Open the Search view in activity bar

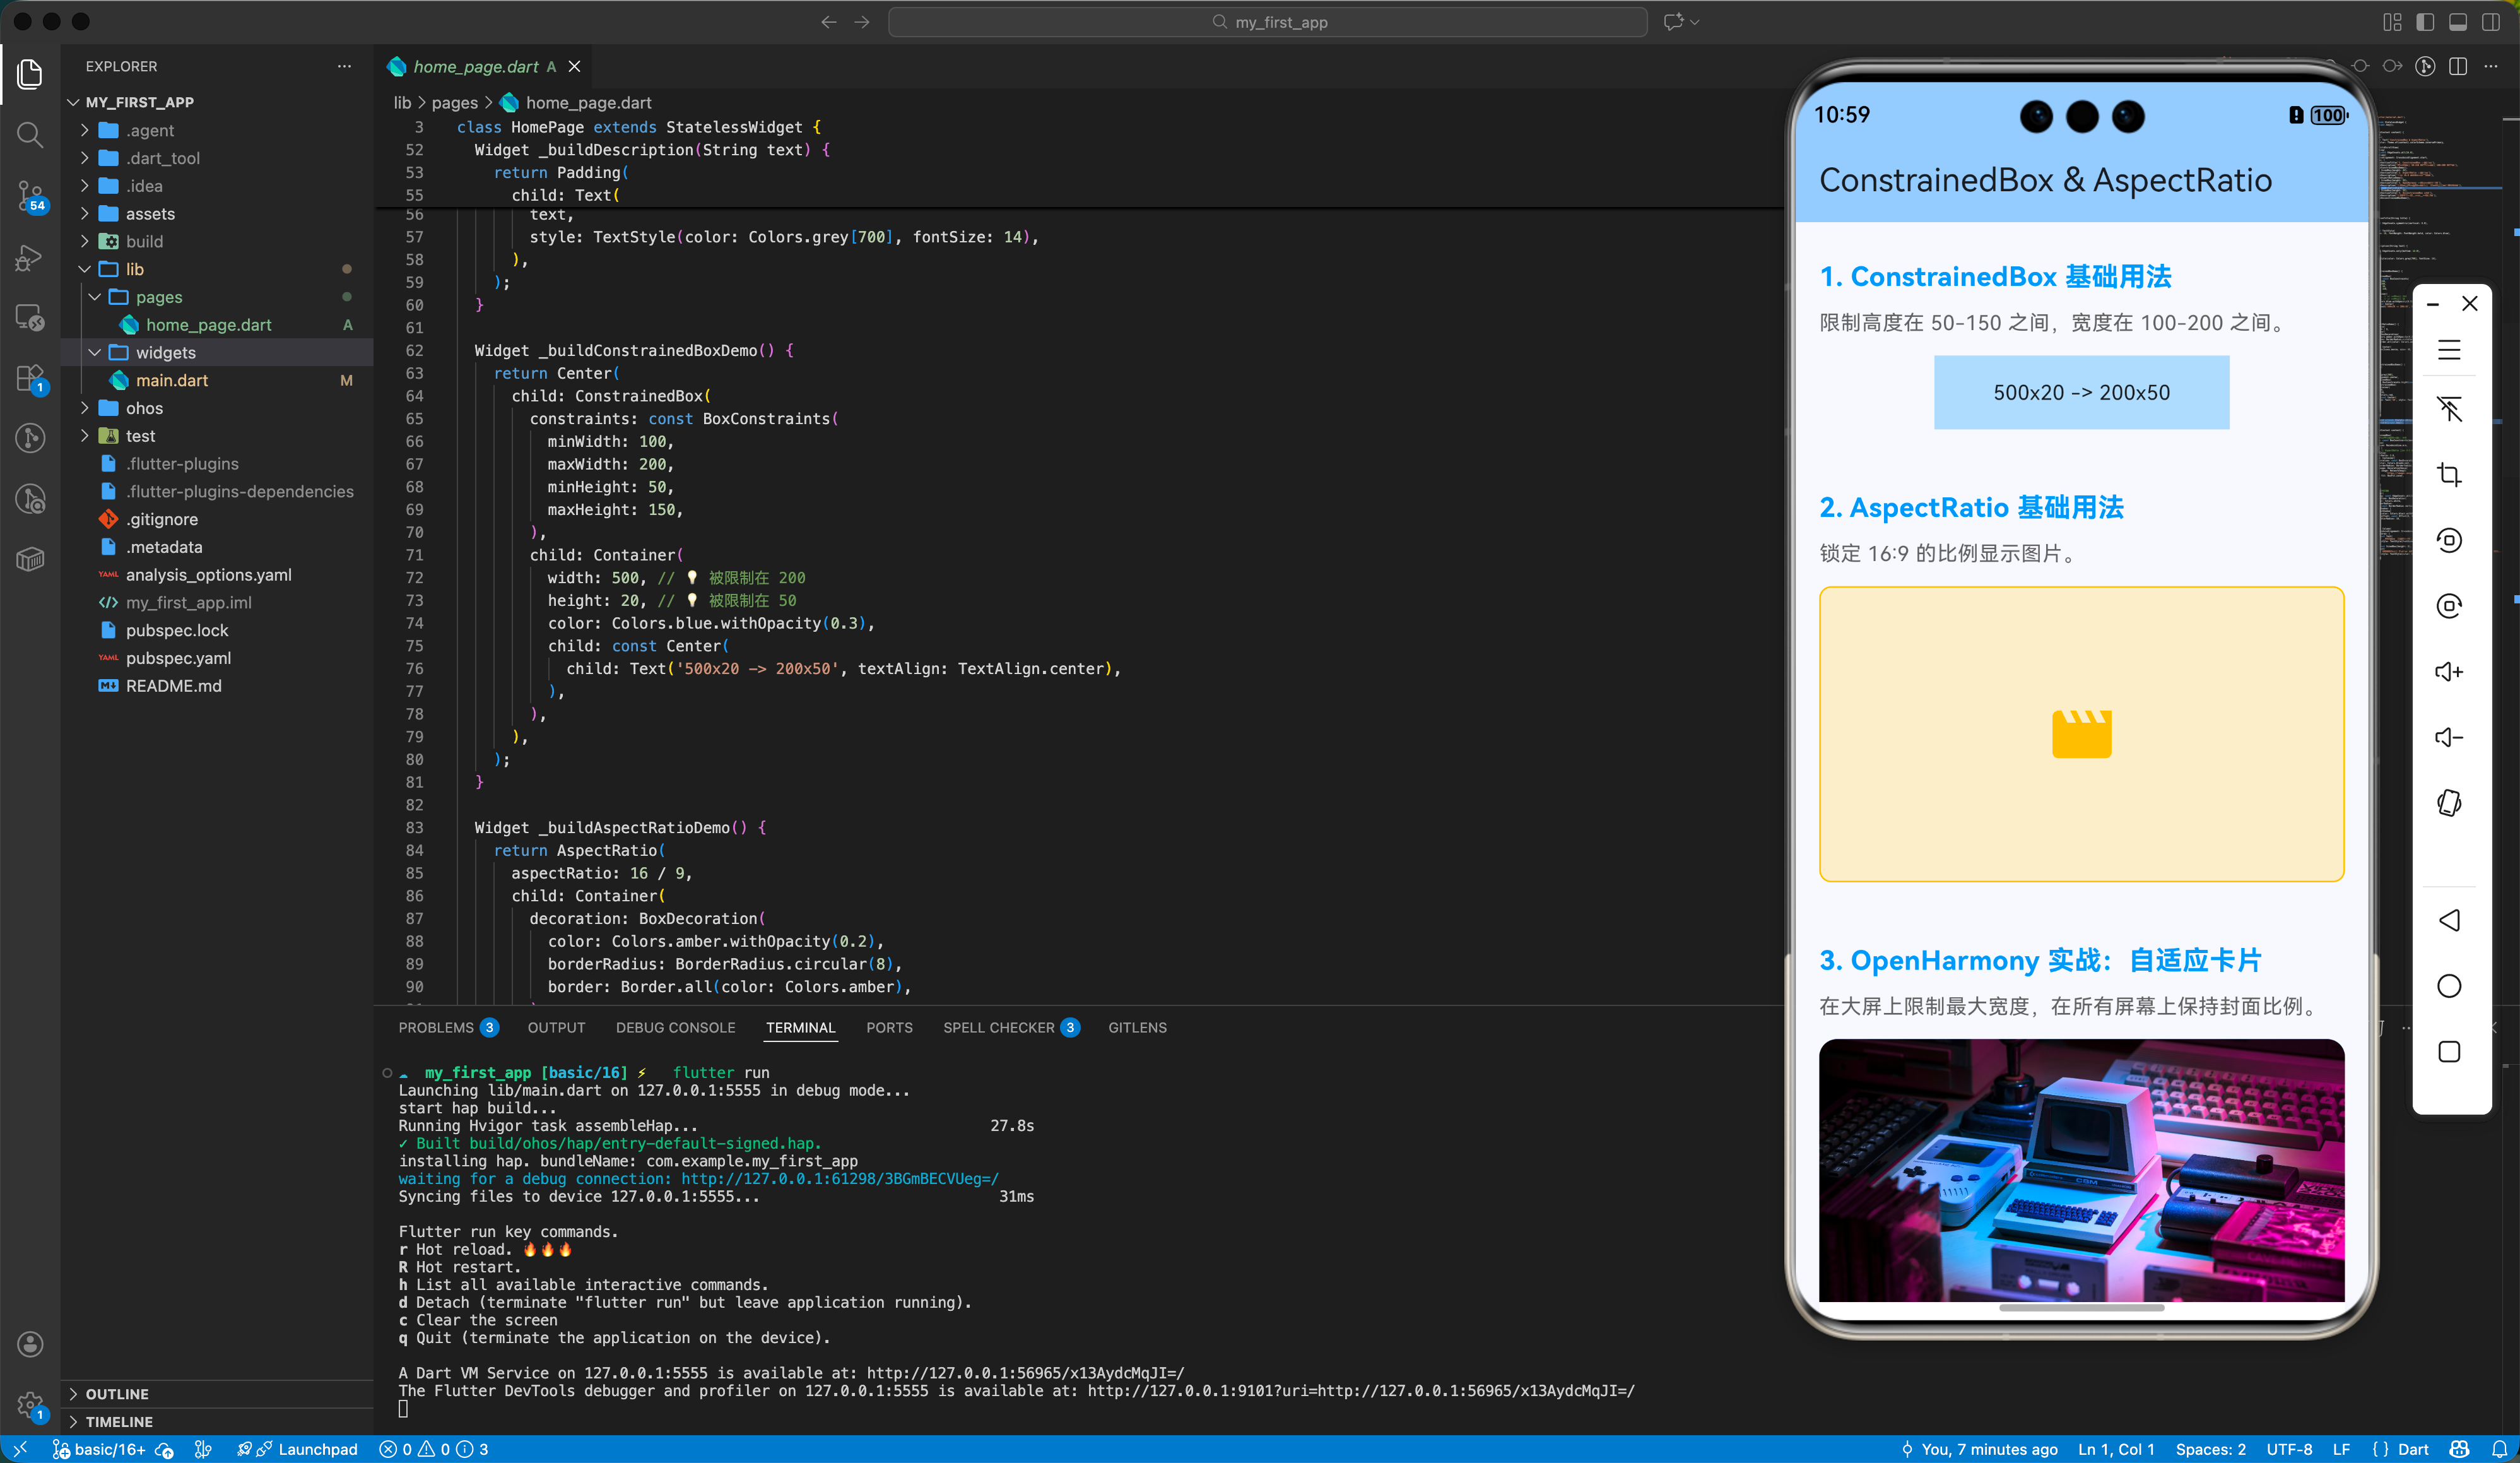30,134
